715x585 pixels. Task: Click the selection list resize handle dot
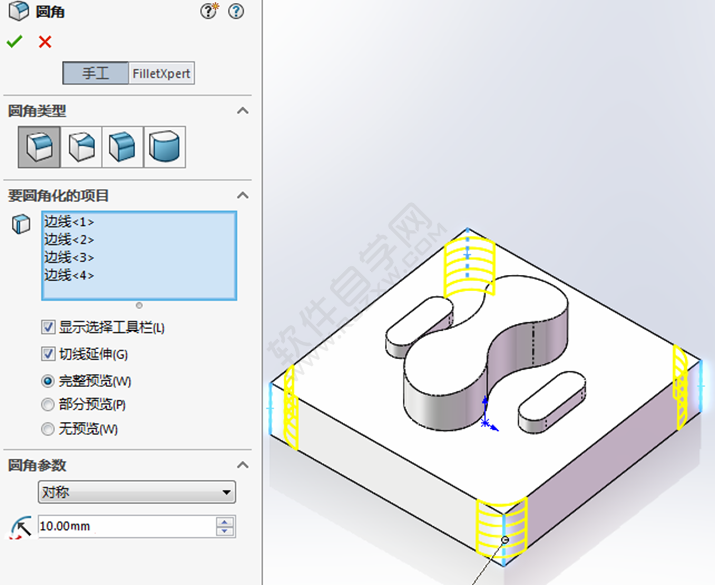point(139,305)
